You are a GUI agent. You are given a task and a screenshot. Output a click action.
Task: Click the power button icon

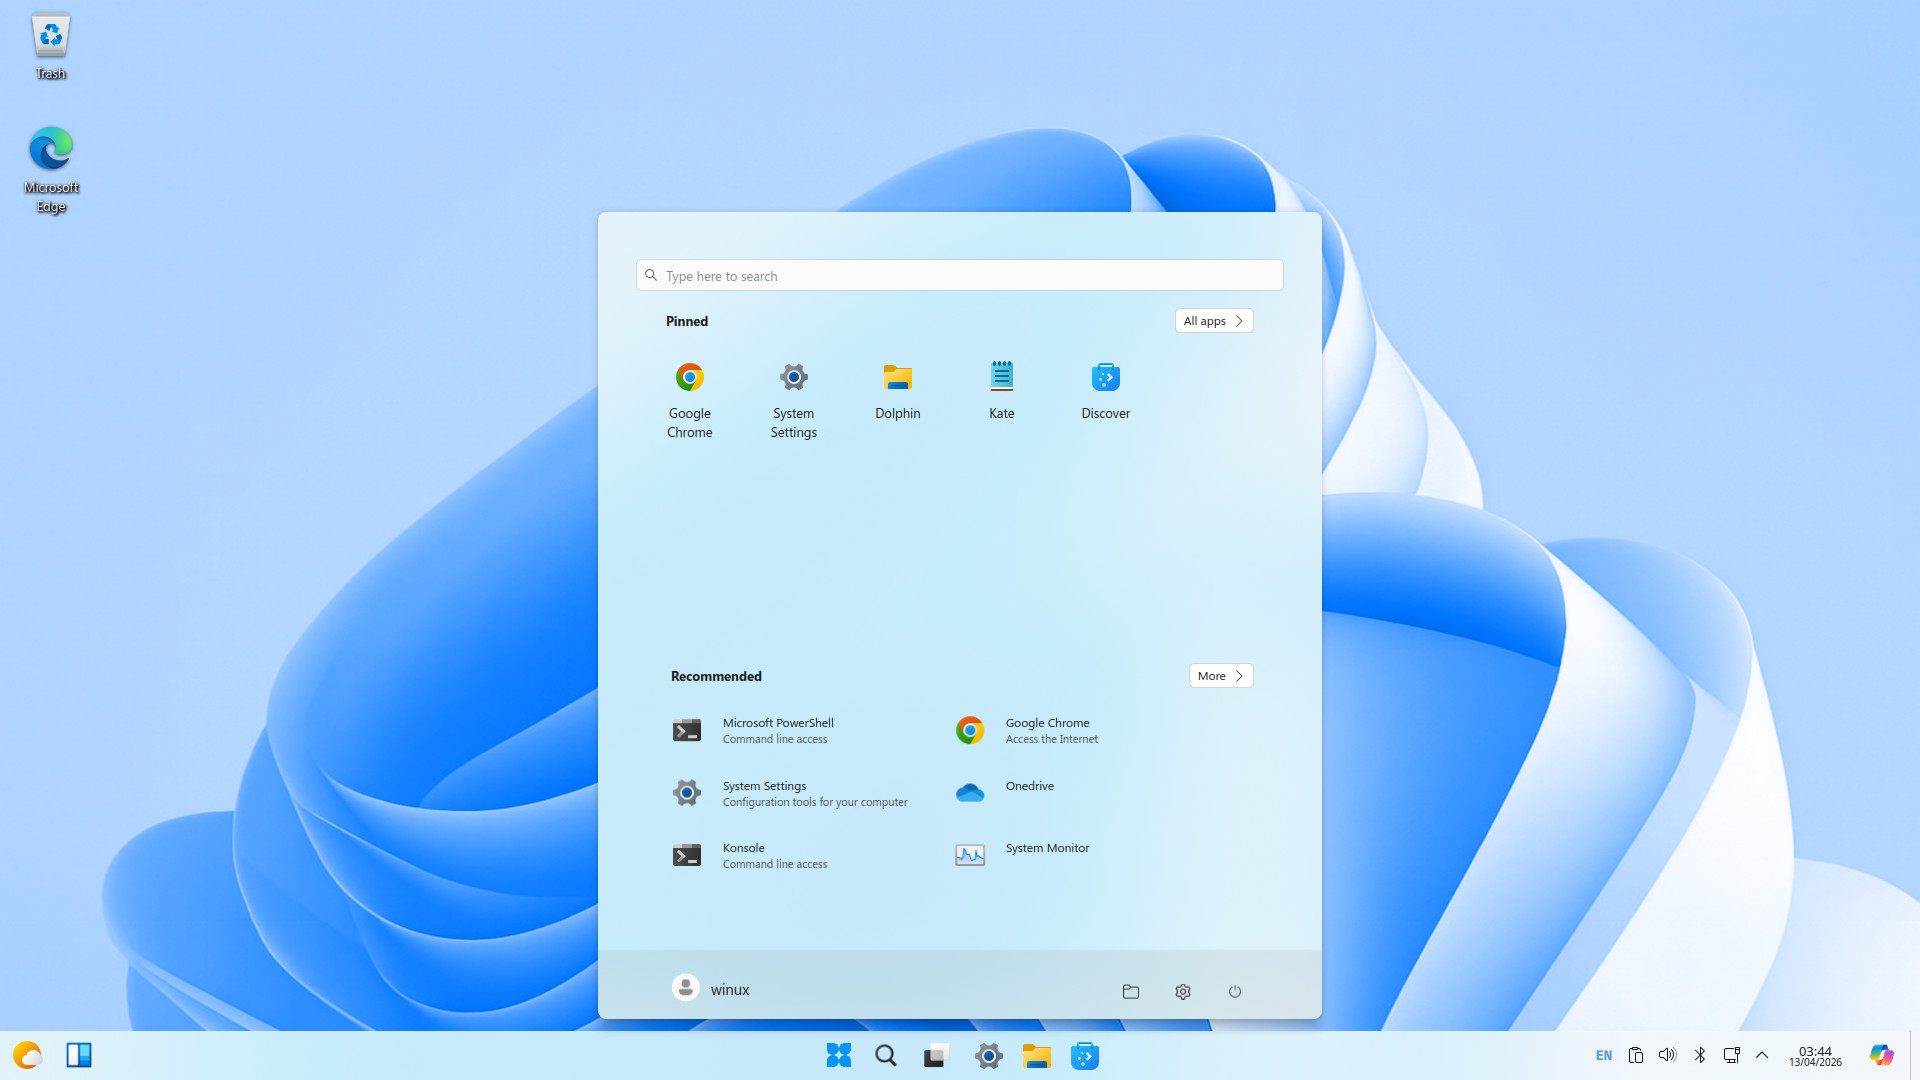(x=1235, y=991)
